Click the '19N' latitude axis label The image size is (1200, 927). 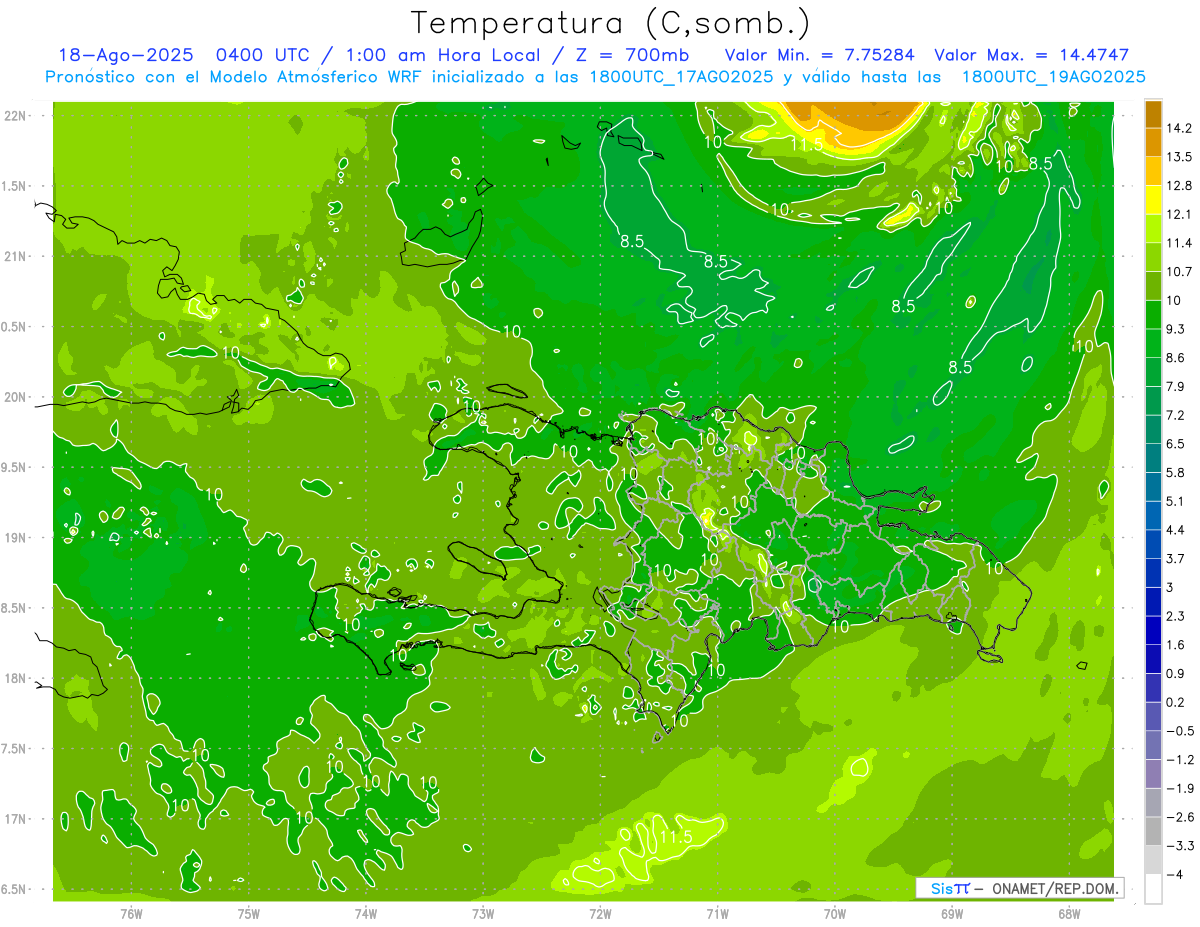[x=15, y=538]
